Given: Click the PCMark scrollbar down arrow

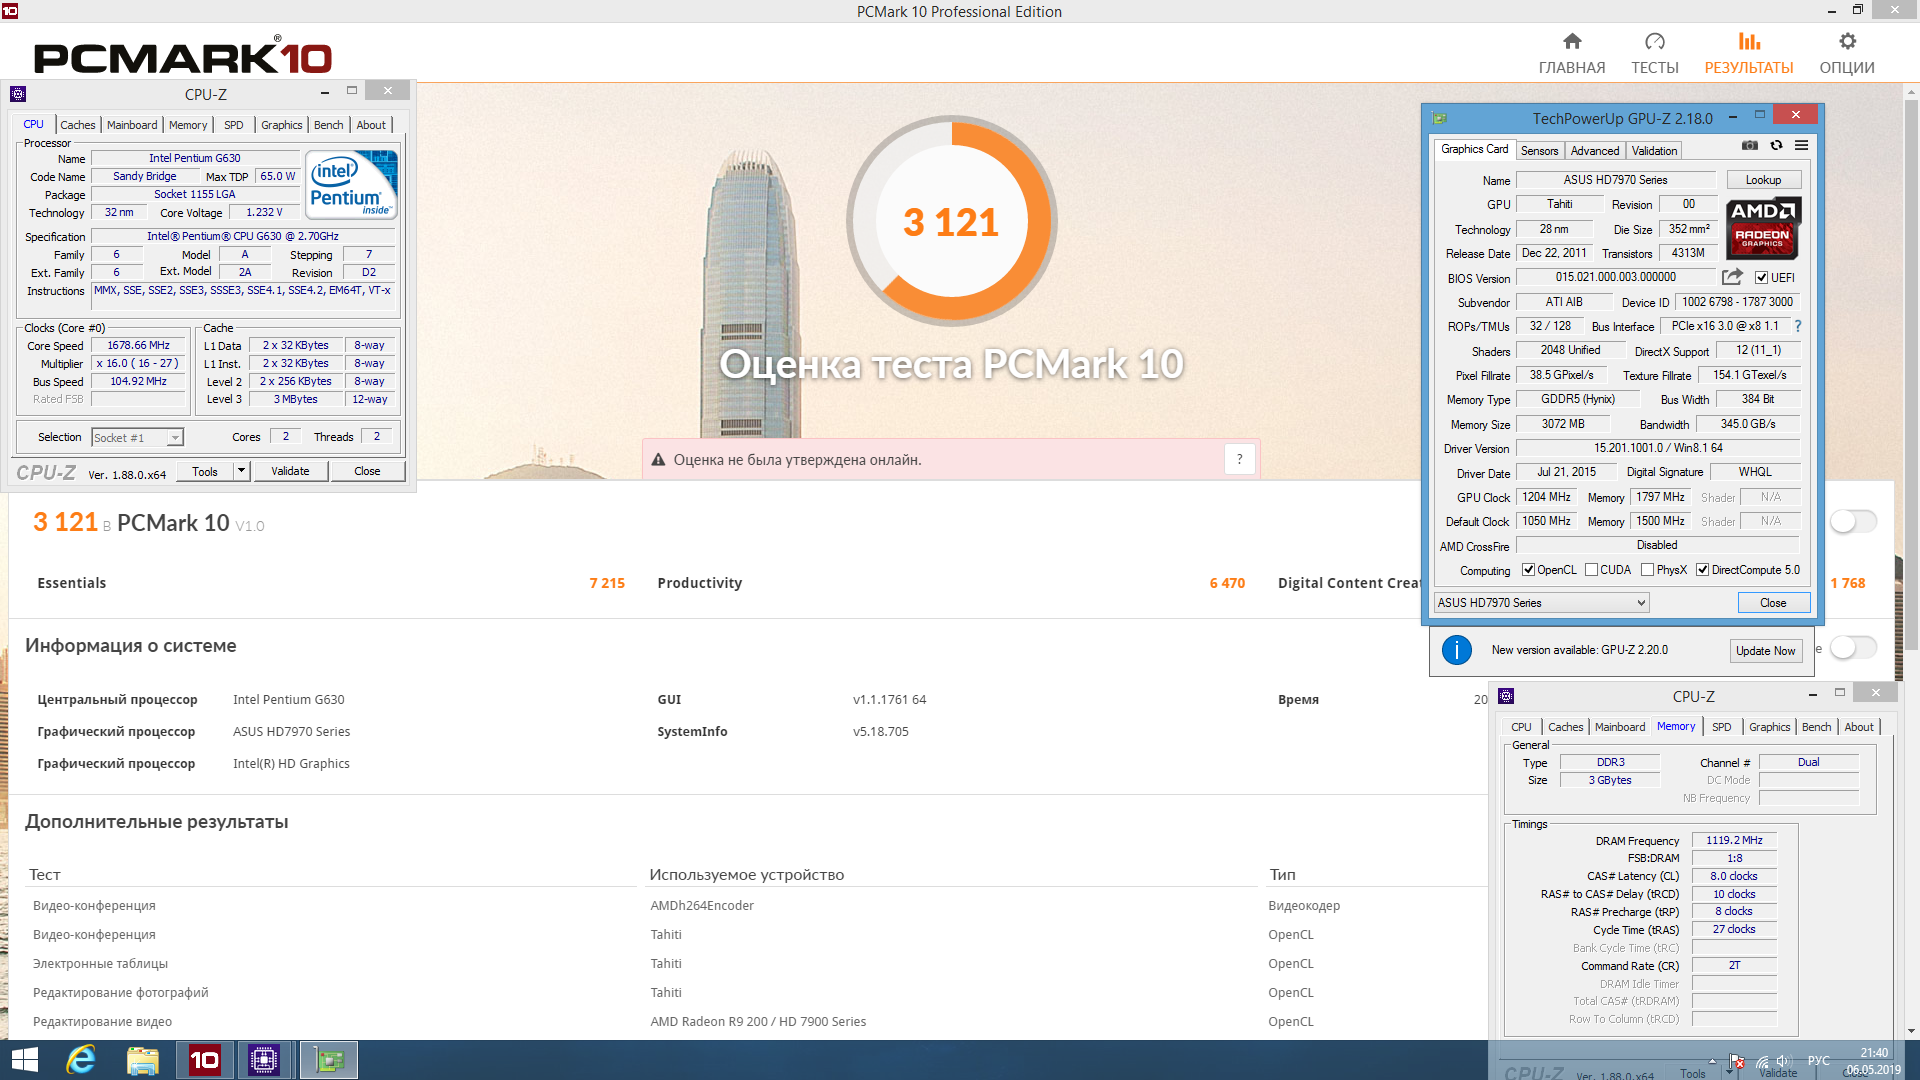Looking at the screenshot, I should coord(1911,1031).
